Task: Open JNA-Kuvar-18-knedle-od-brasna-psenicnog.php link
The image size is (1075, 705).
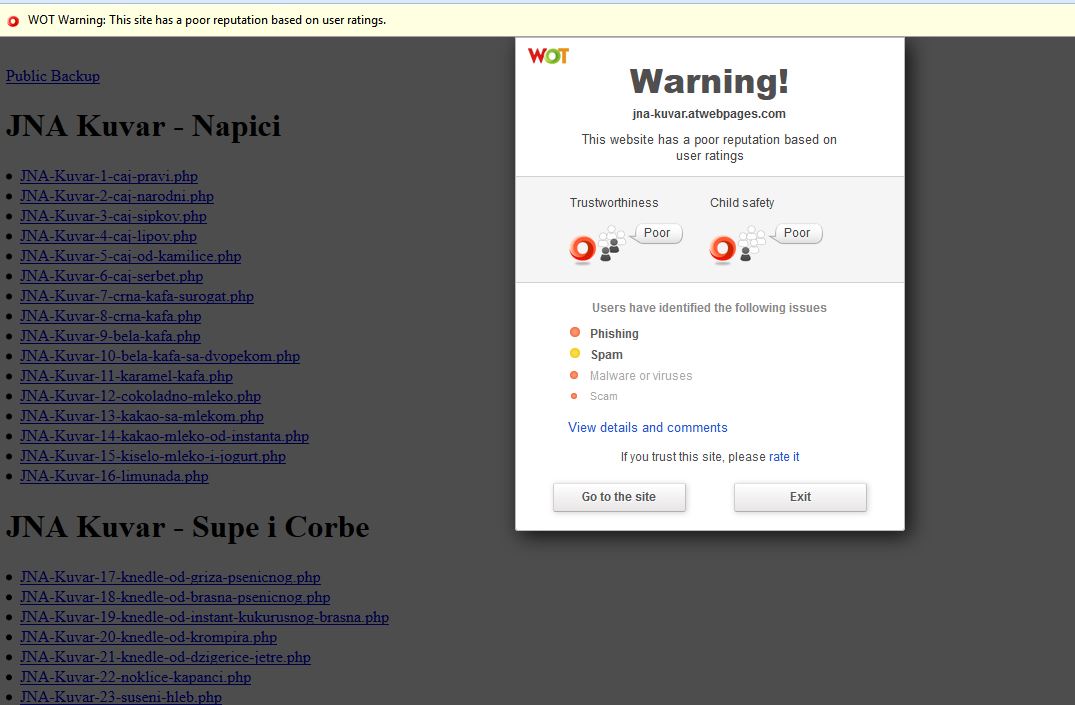Action: [175, 597]
